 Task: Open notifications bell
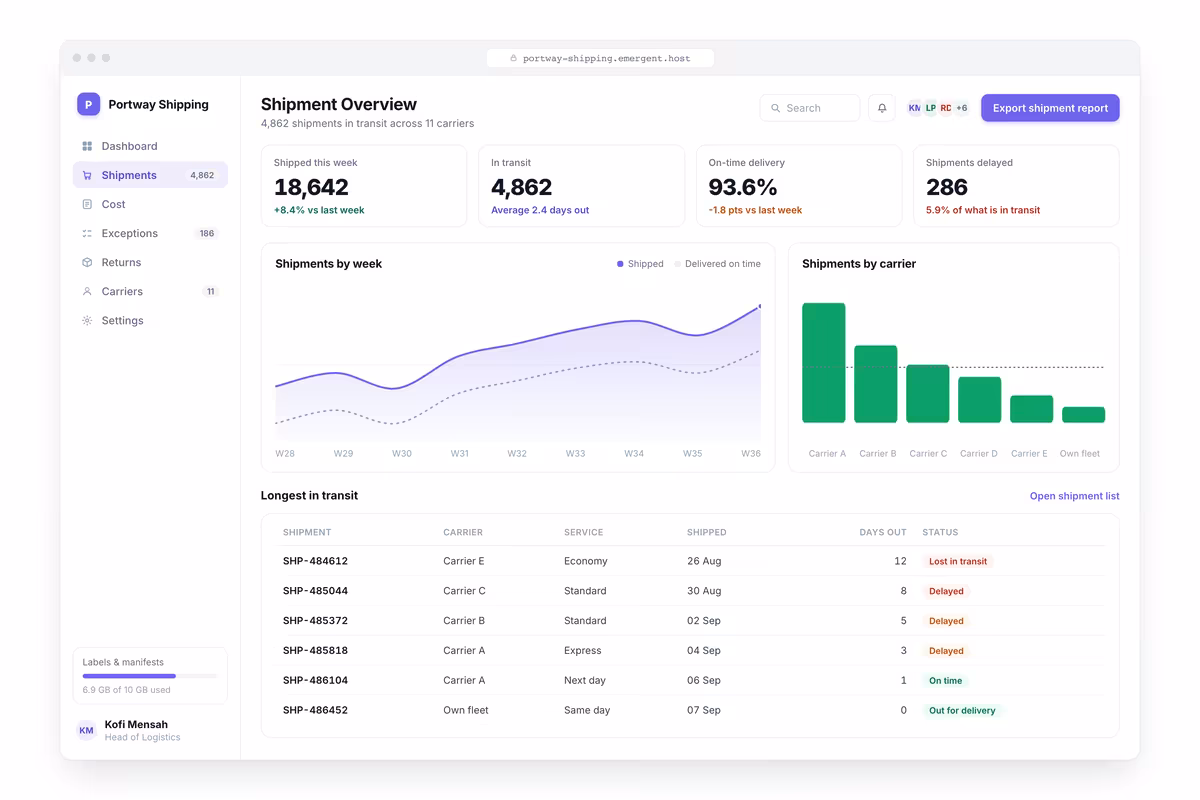point(882,108)
